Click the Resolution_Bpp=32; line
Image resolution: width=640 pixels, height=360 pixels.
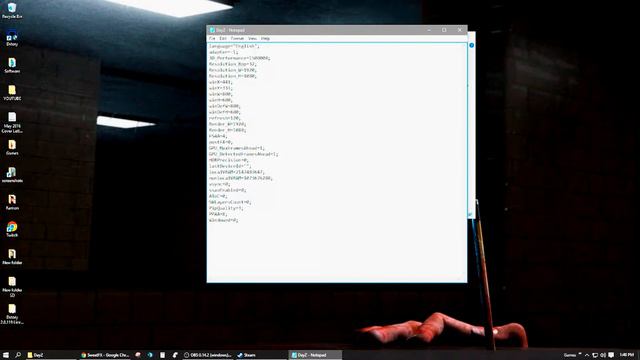point(232,64)
